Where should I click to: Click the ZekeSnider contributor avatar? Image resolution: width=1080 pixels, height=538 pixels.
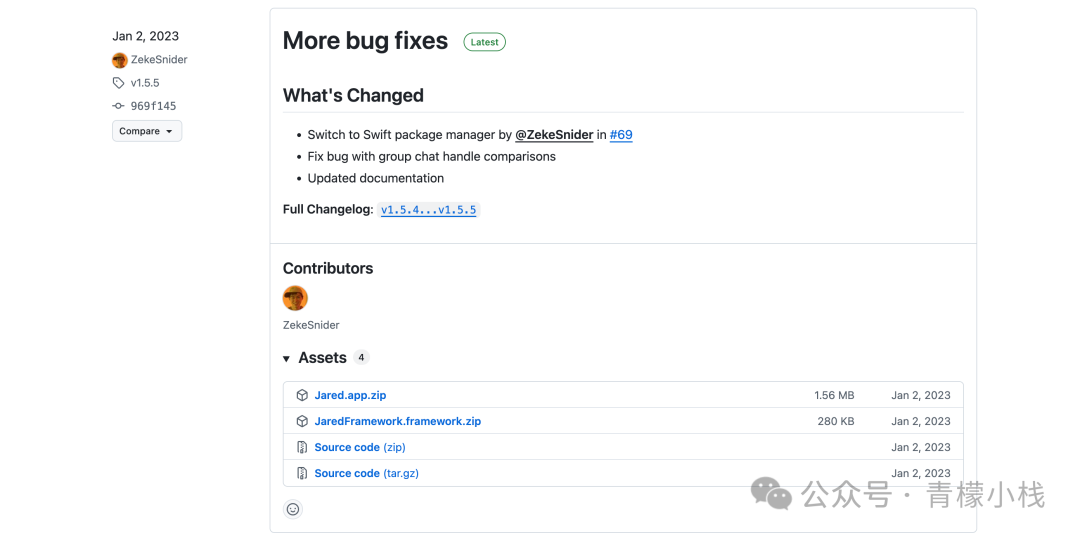[295, 298]
